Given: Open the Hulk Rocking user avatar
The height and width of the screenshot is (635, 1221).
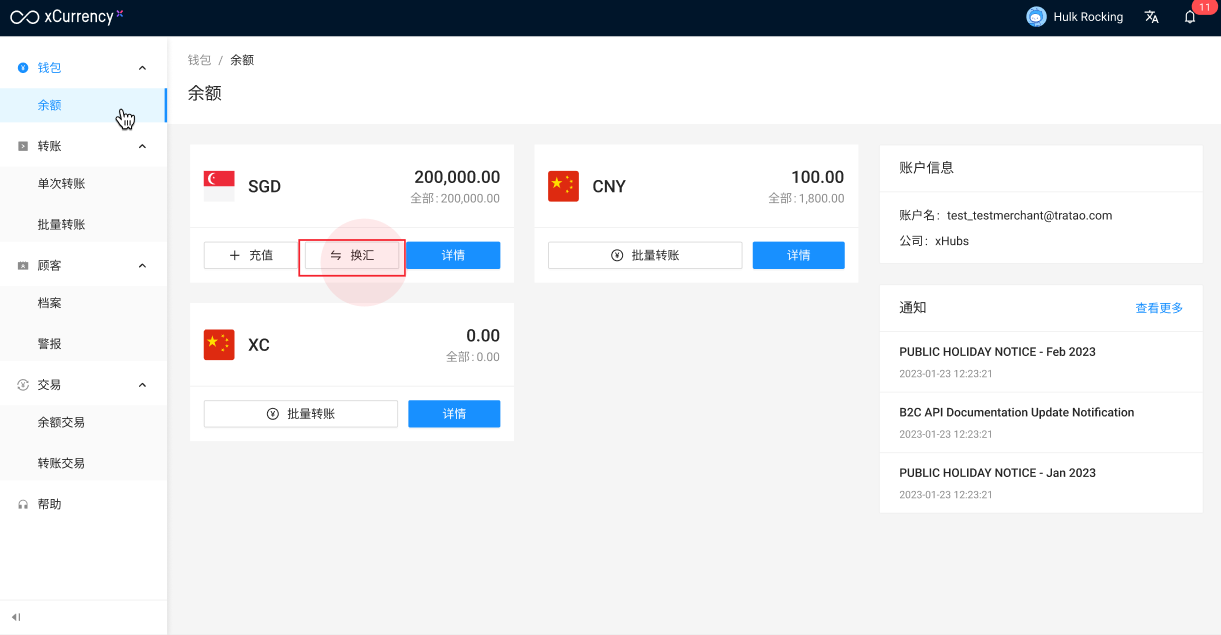Looking at the screenshot, I should coord(1036,17).
